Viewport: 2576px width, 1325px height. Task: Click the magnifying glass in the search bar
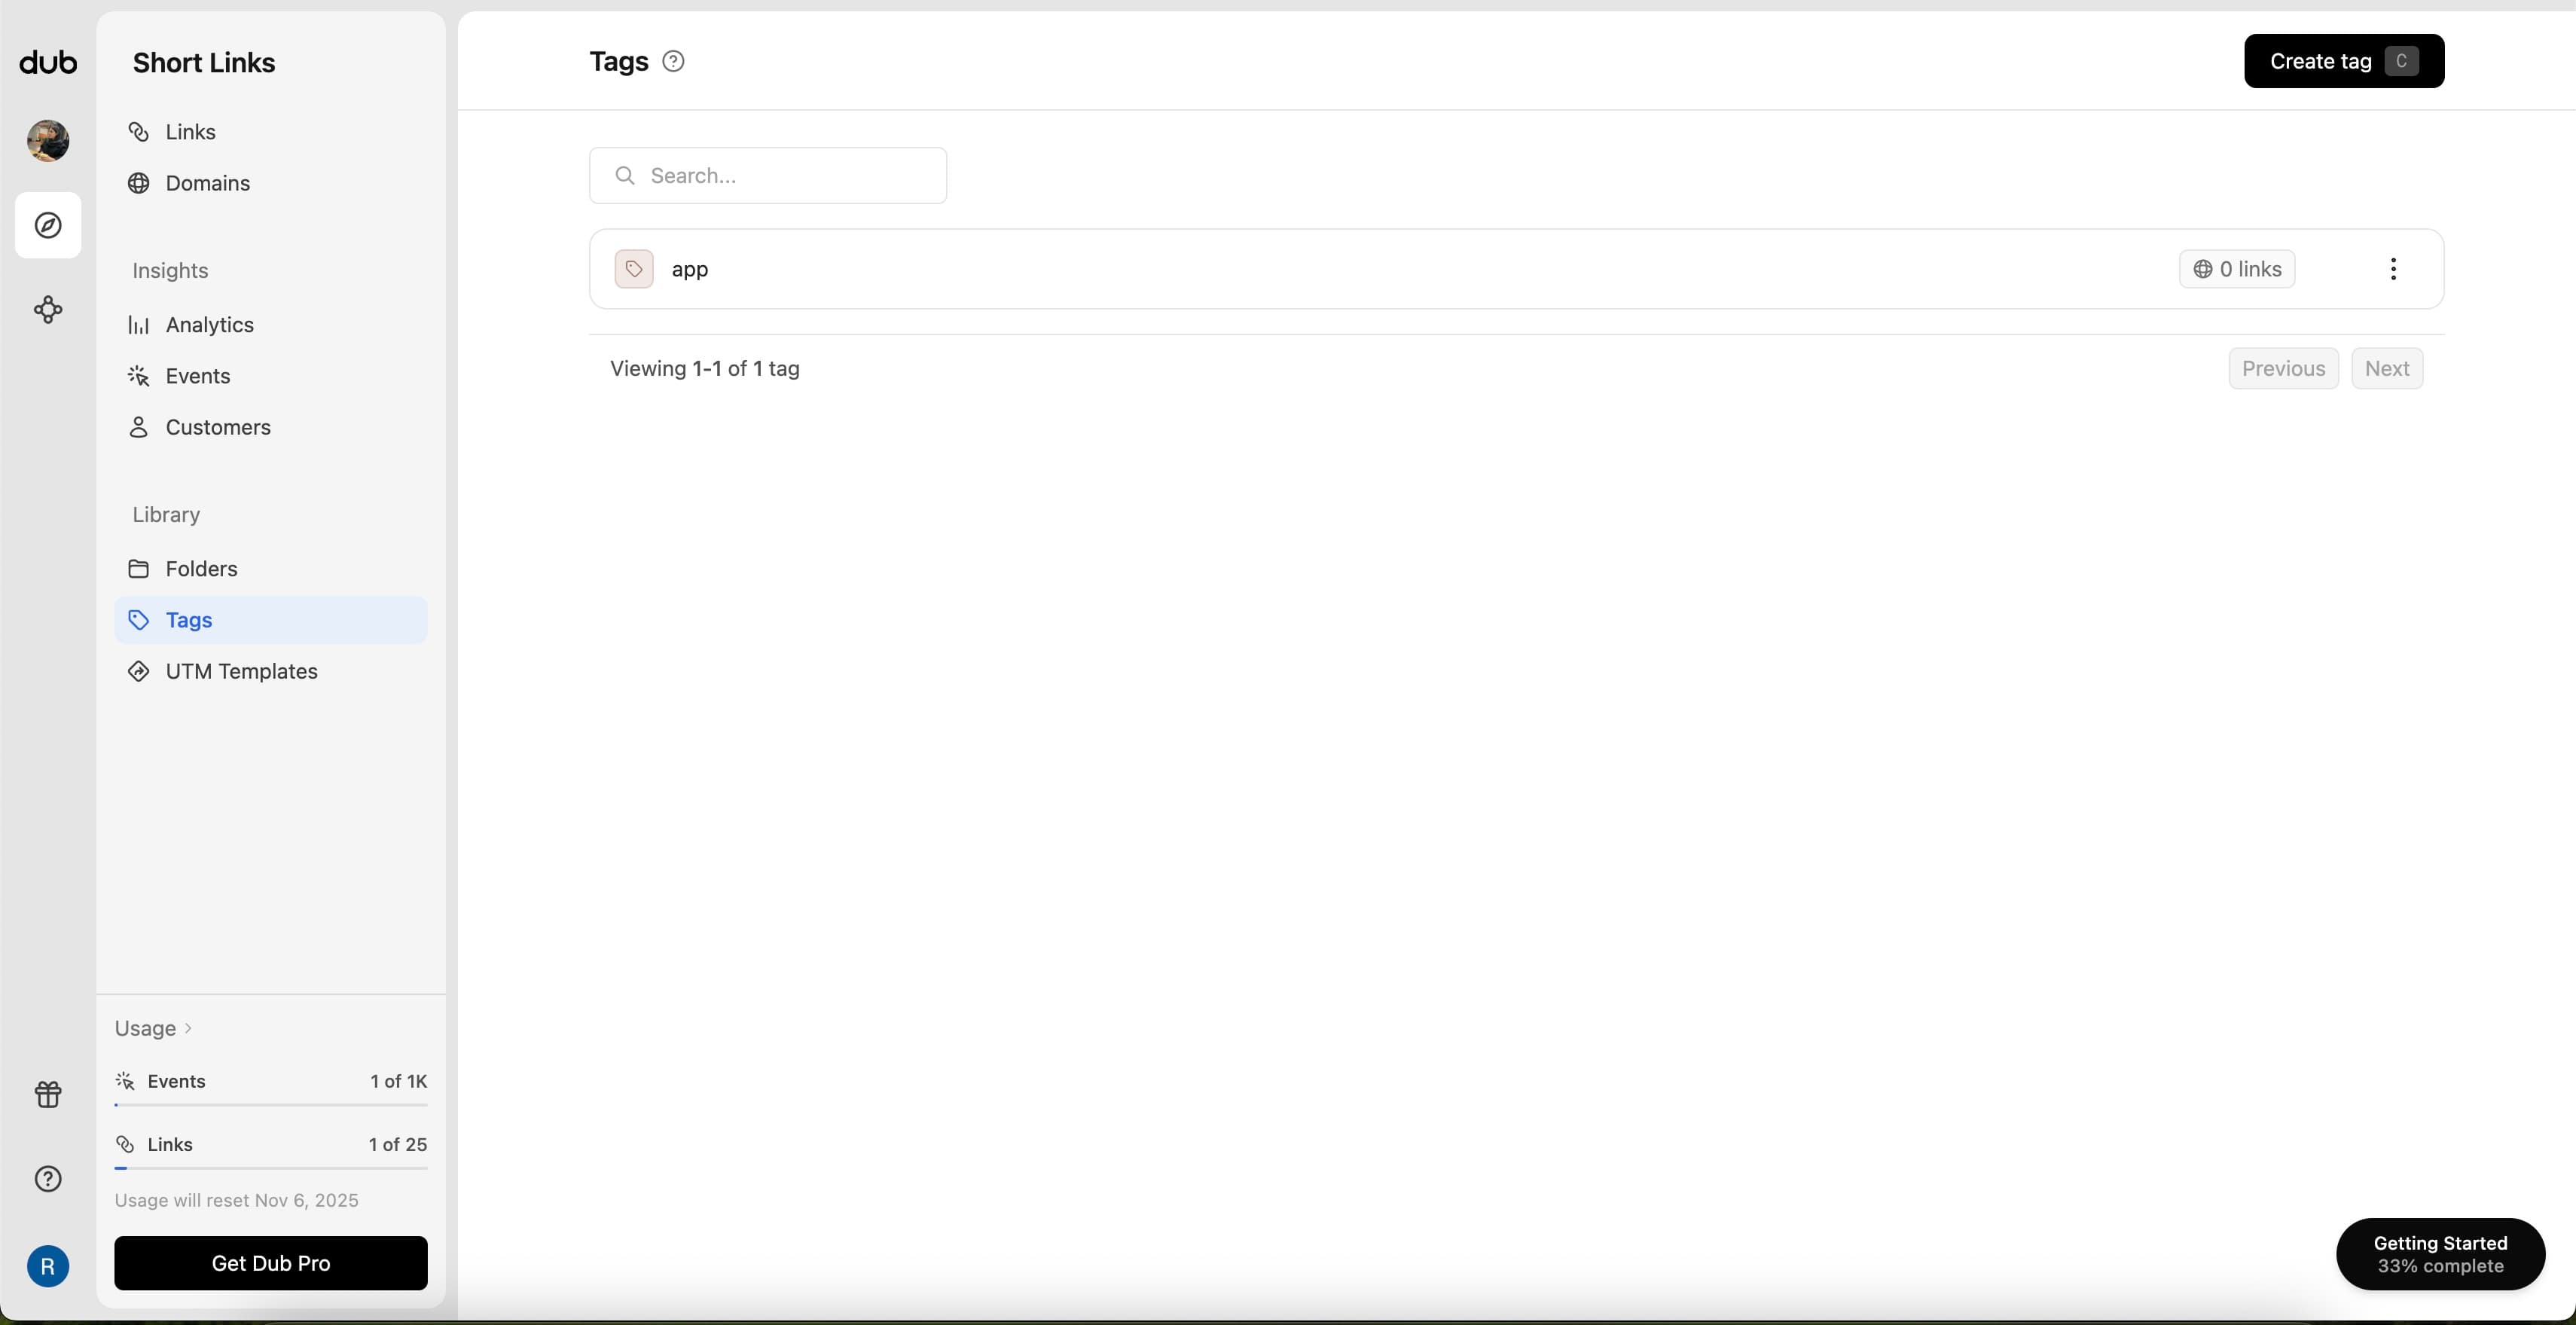point(626,175)
